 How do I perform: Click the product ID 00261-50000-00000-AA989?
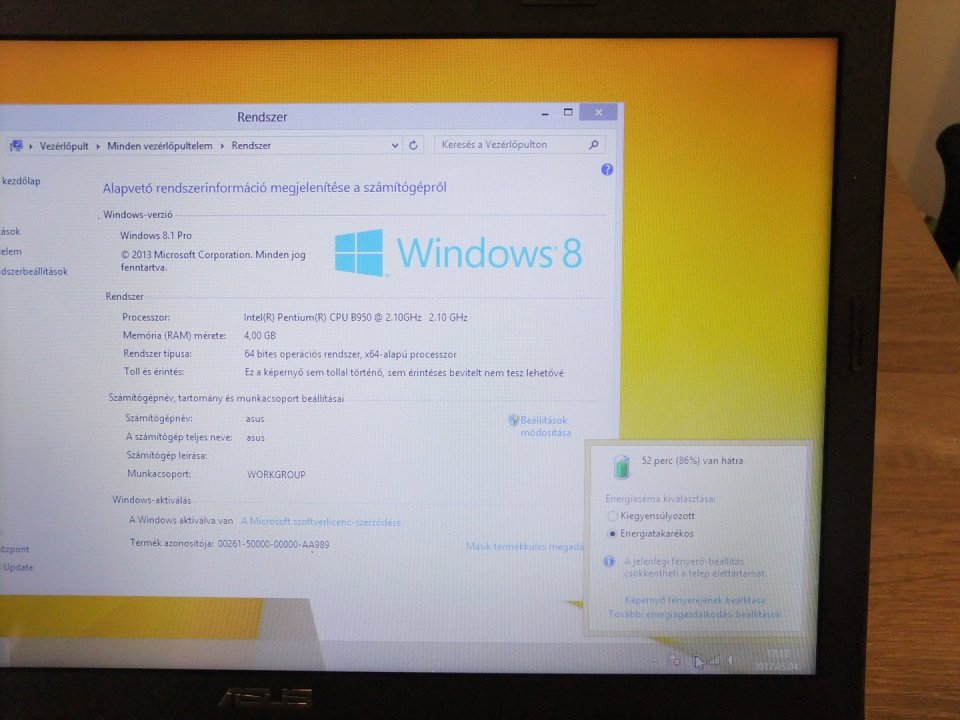click(x=274, y=544)
